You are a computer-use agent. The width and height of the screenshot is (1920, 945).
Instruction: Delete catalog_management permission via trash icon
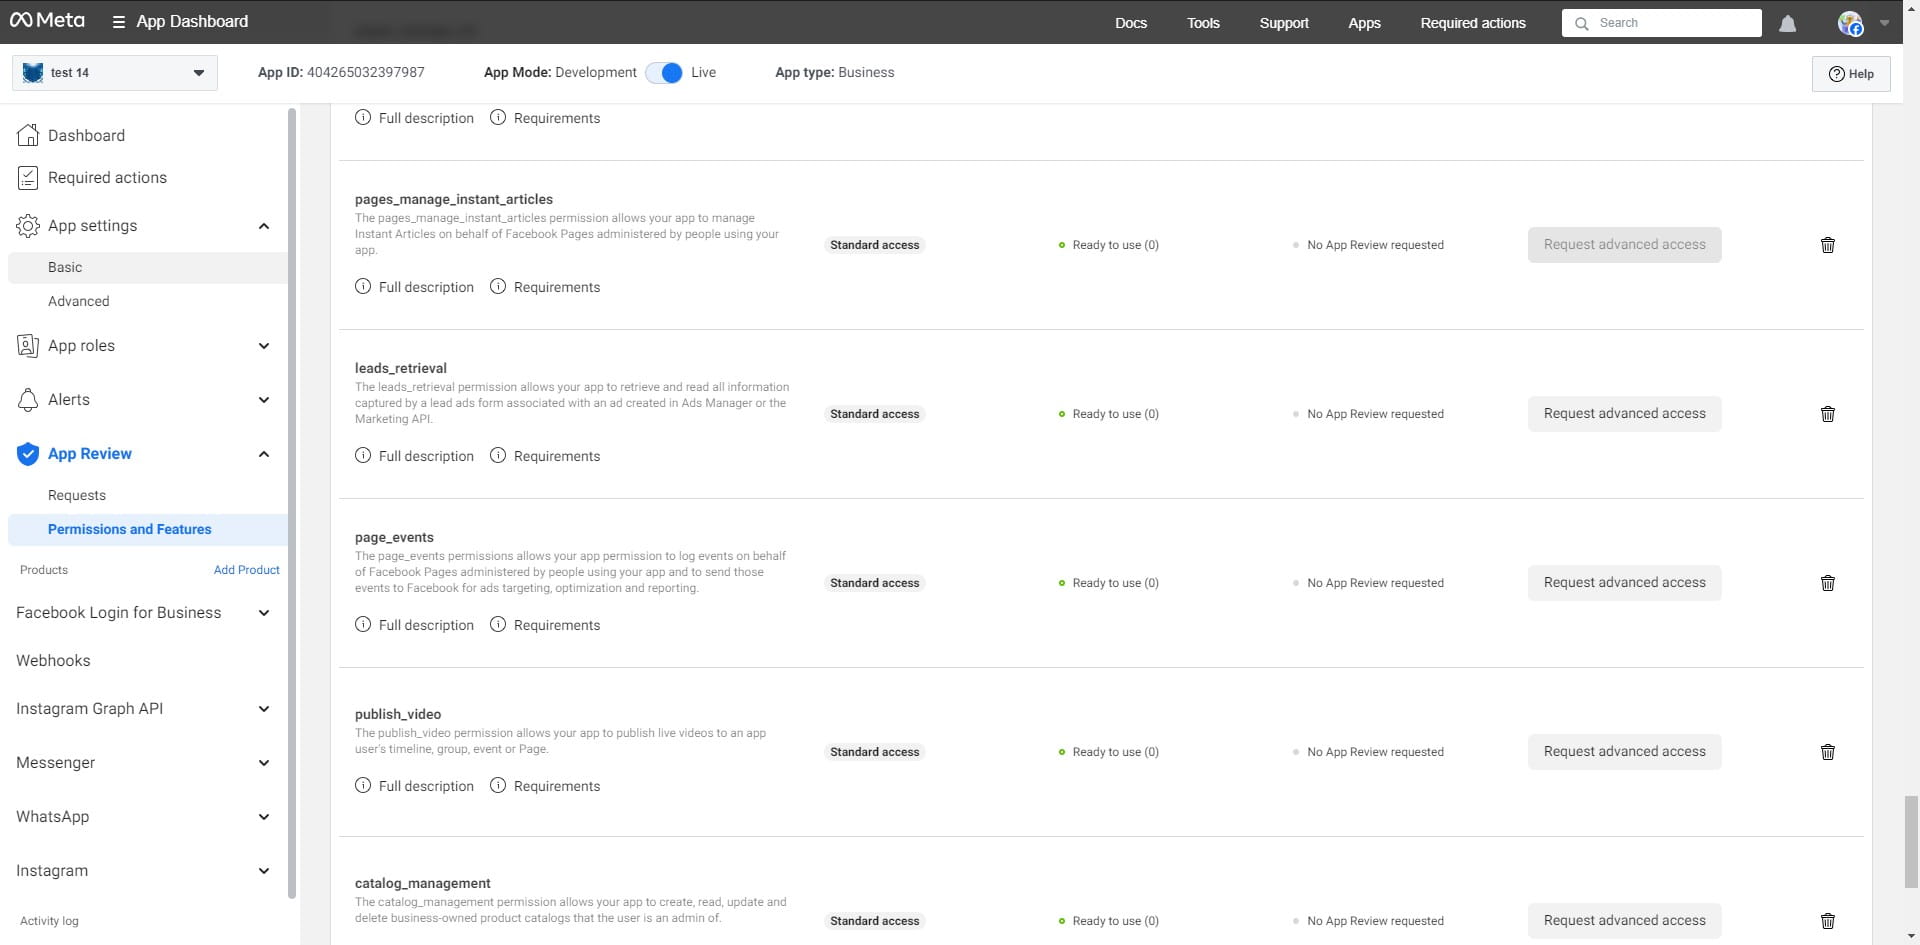pyautogui.click(x=1828, y=921)
